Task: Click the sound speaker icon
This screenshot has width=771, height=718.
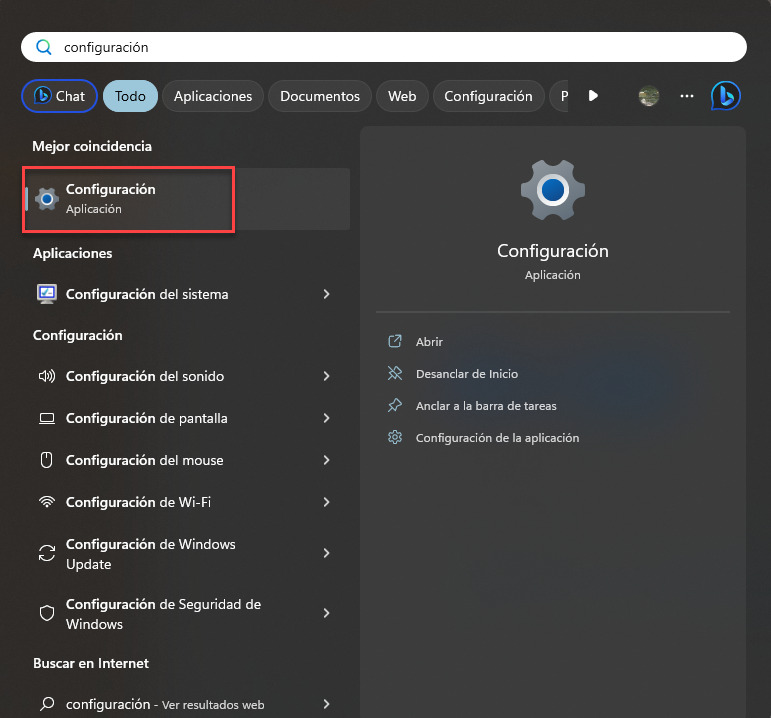Action: [47, 376]
